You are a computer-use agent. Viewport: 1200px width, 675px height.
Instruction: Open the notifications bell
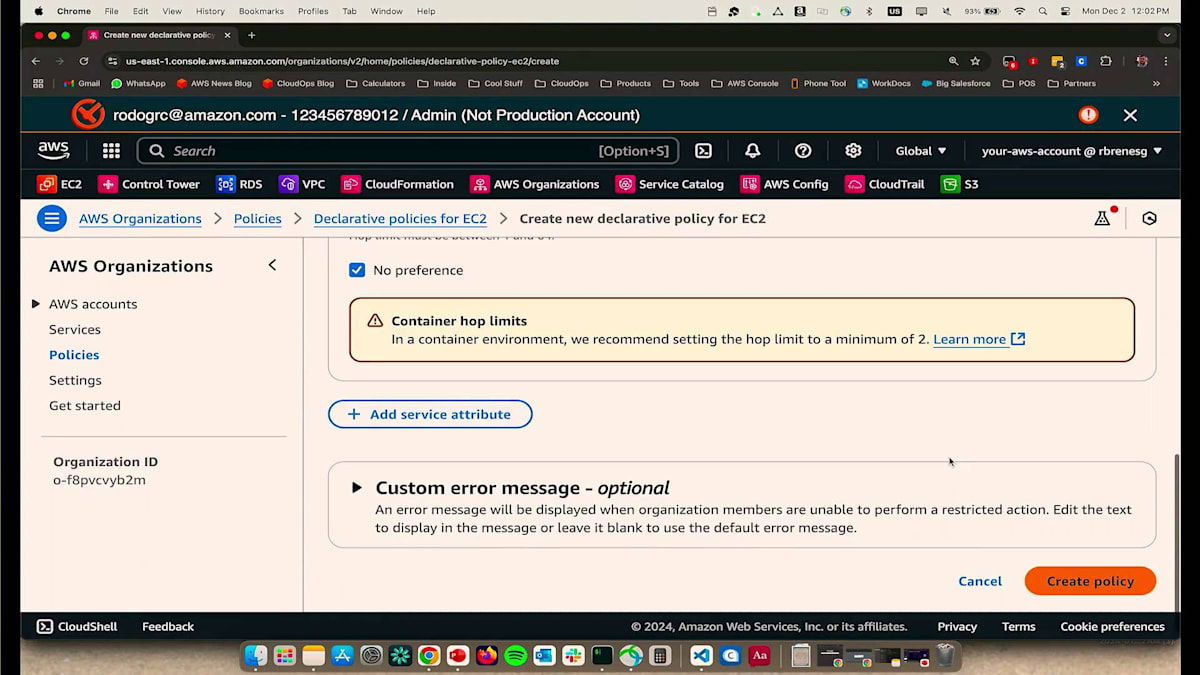click(753, 151)
